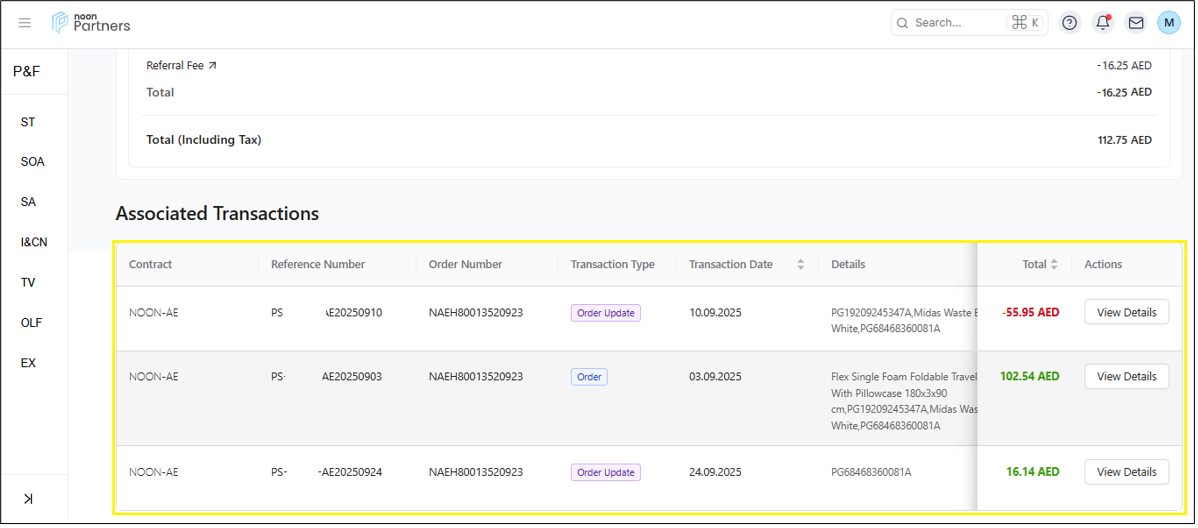Click the search input field
Screen dimensions: 1198x528
[950, 23]
